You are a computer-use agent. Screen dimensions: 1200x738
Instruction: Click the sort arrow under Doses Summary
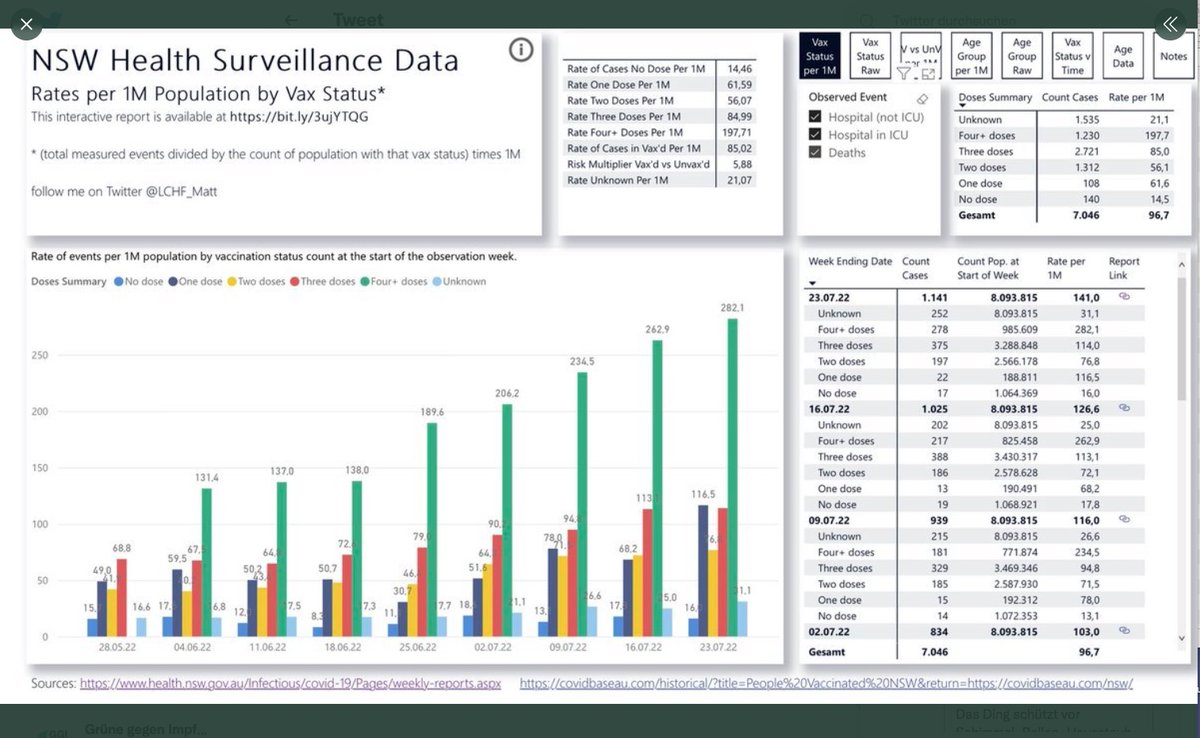pos(962,107)
